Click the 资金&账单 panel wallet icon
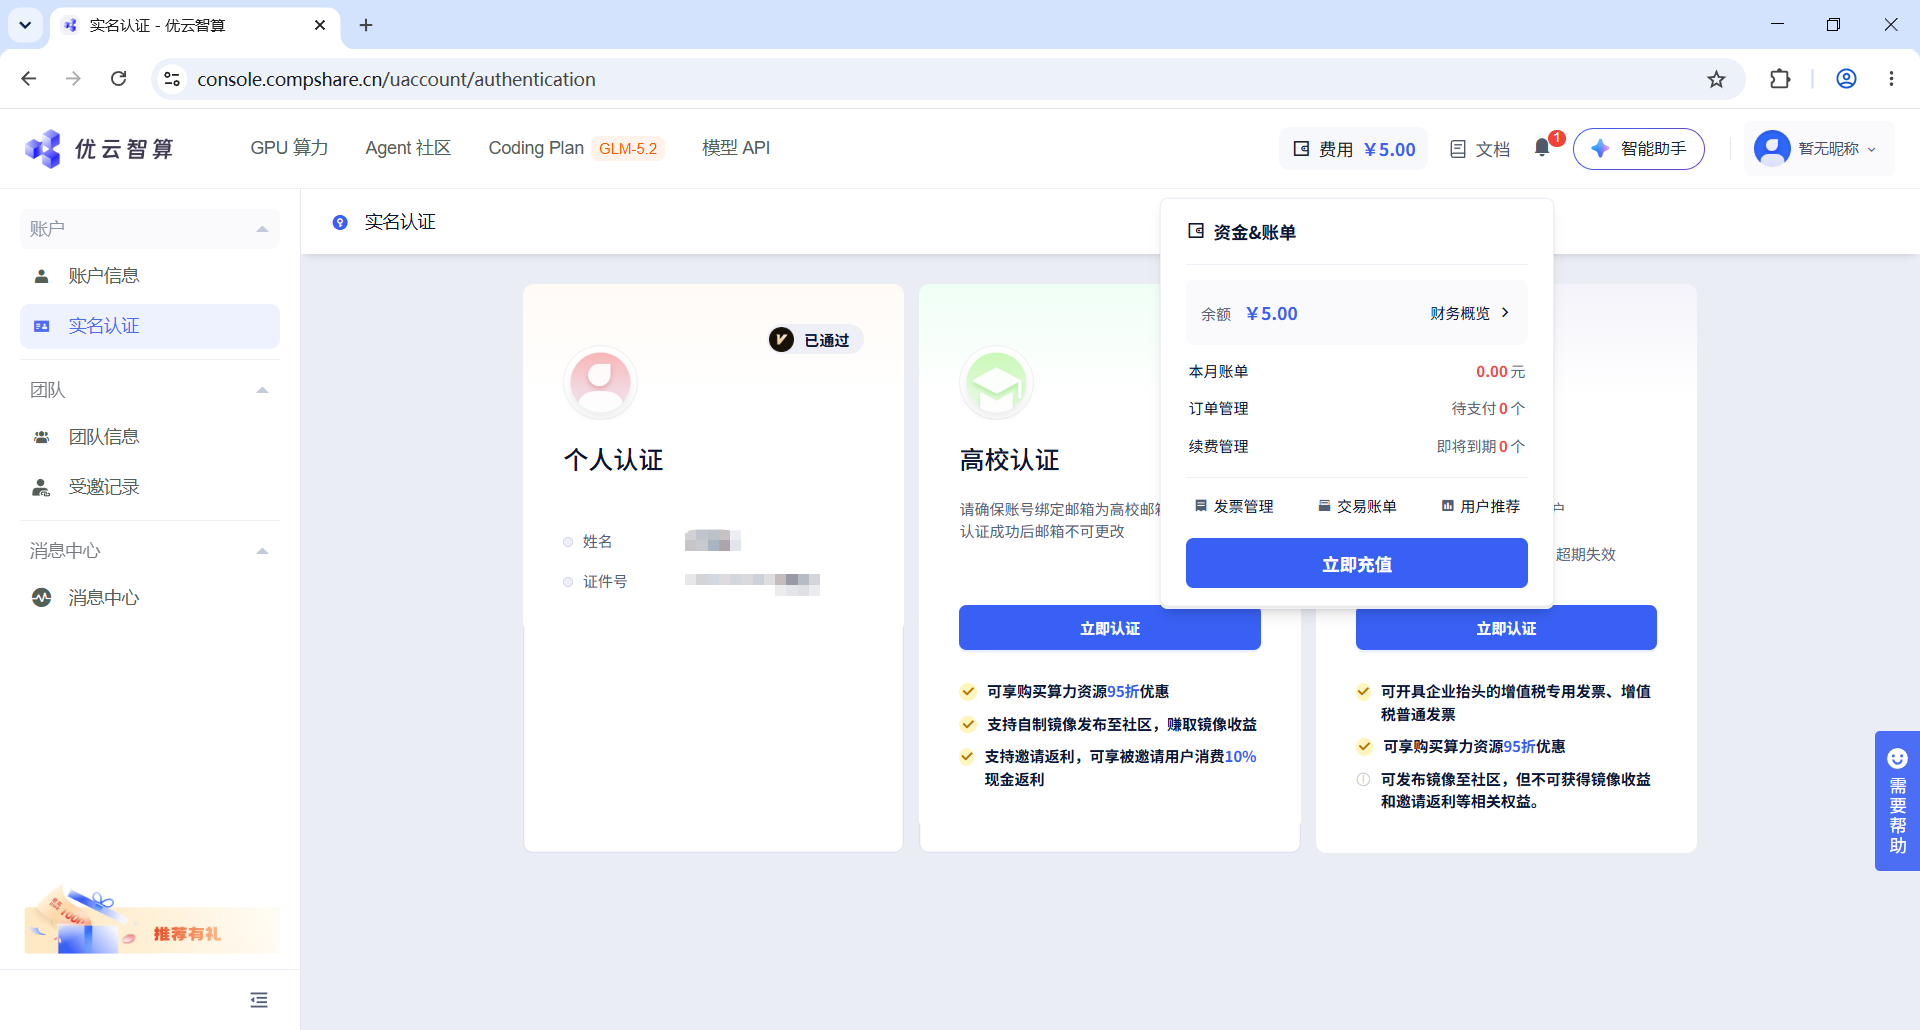This screenshot has width=1920, height=1030. [x=1196, y=231]
